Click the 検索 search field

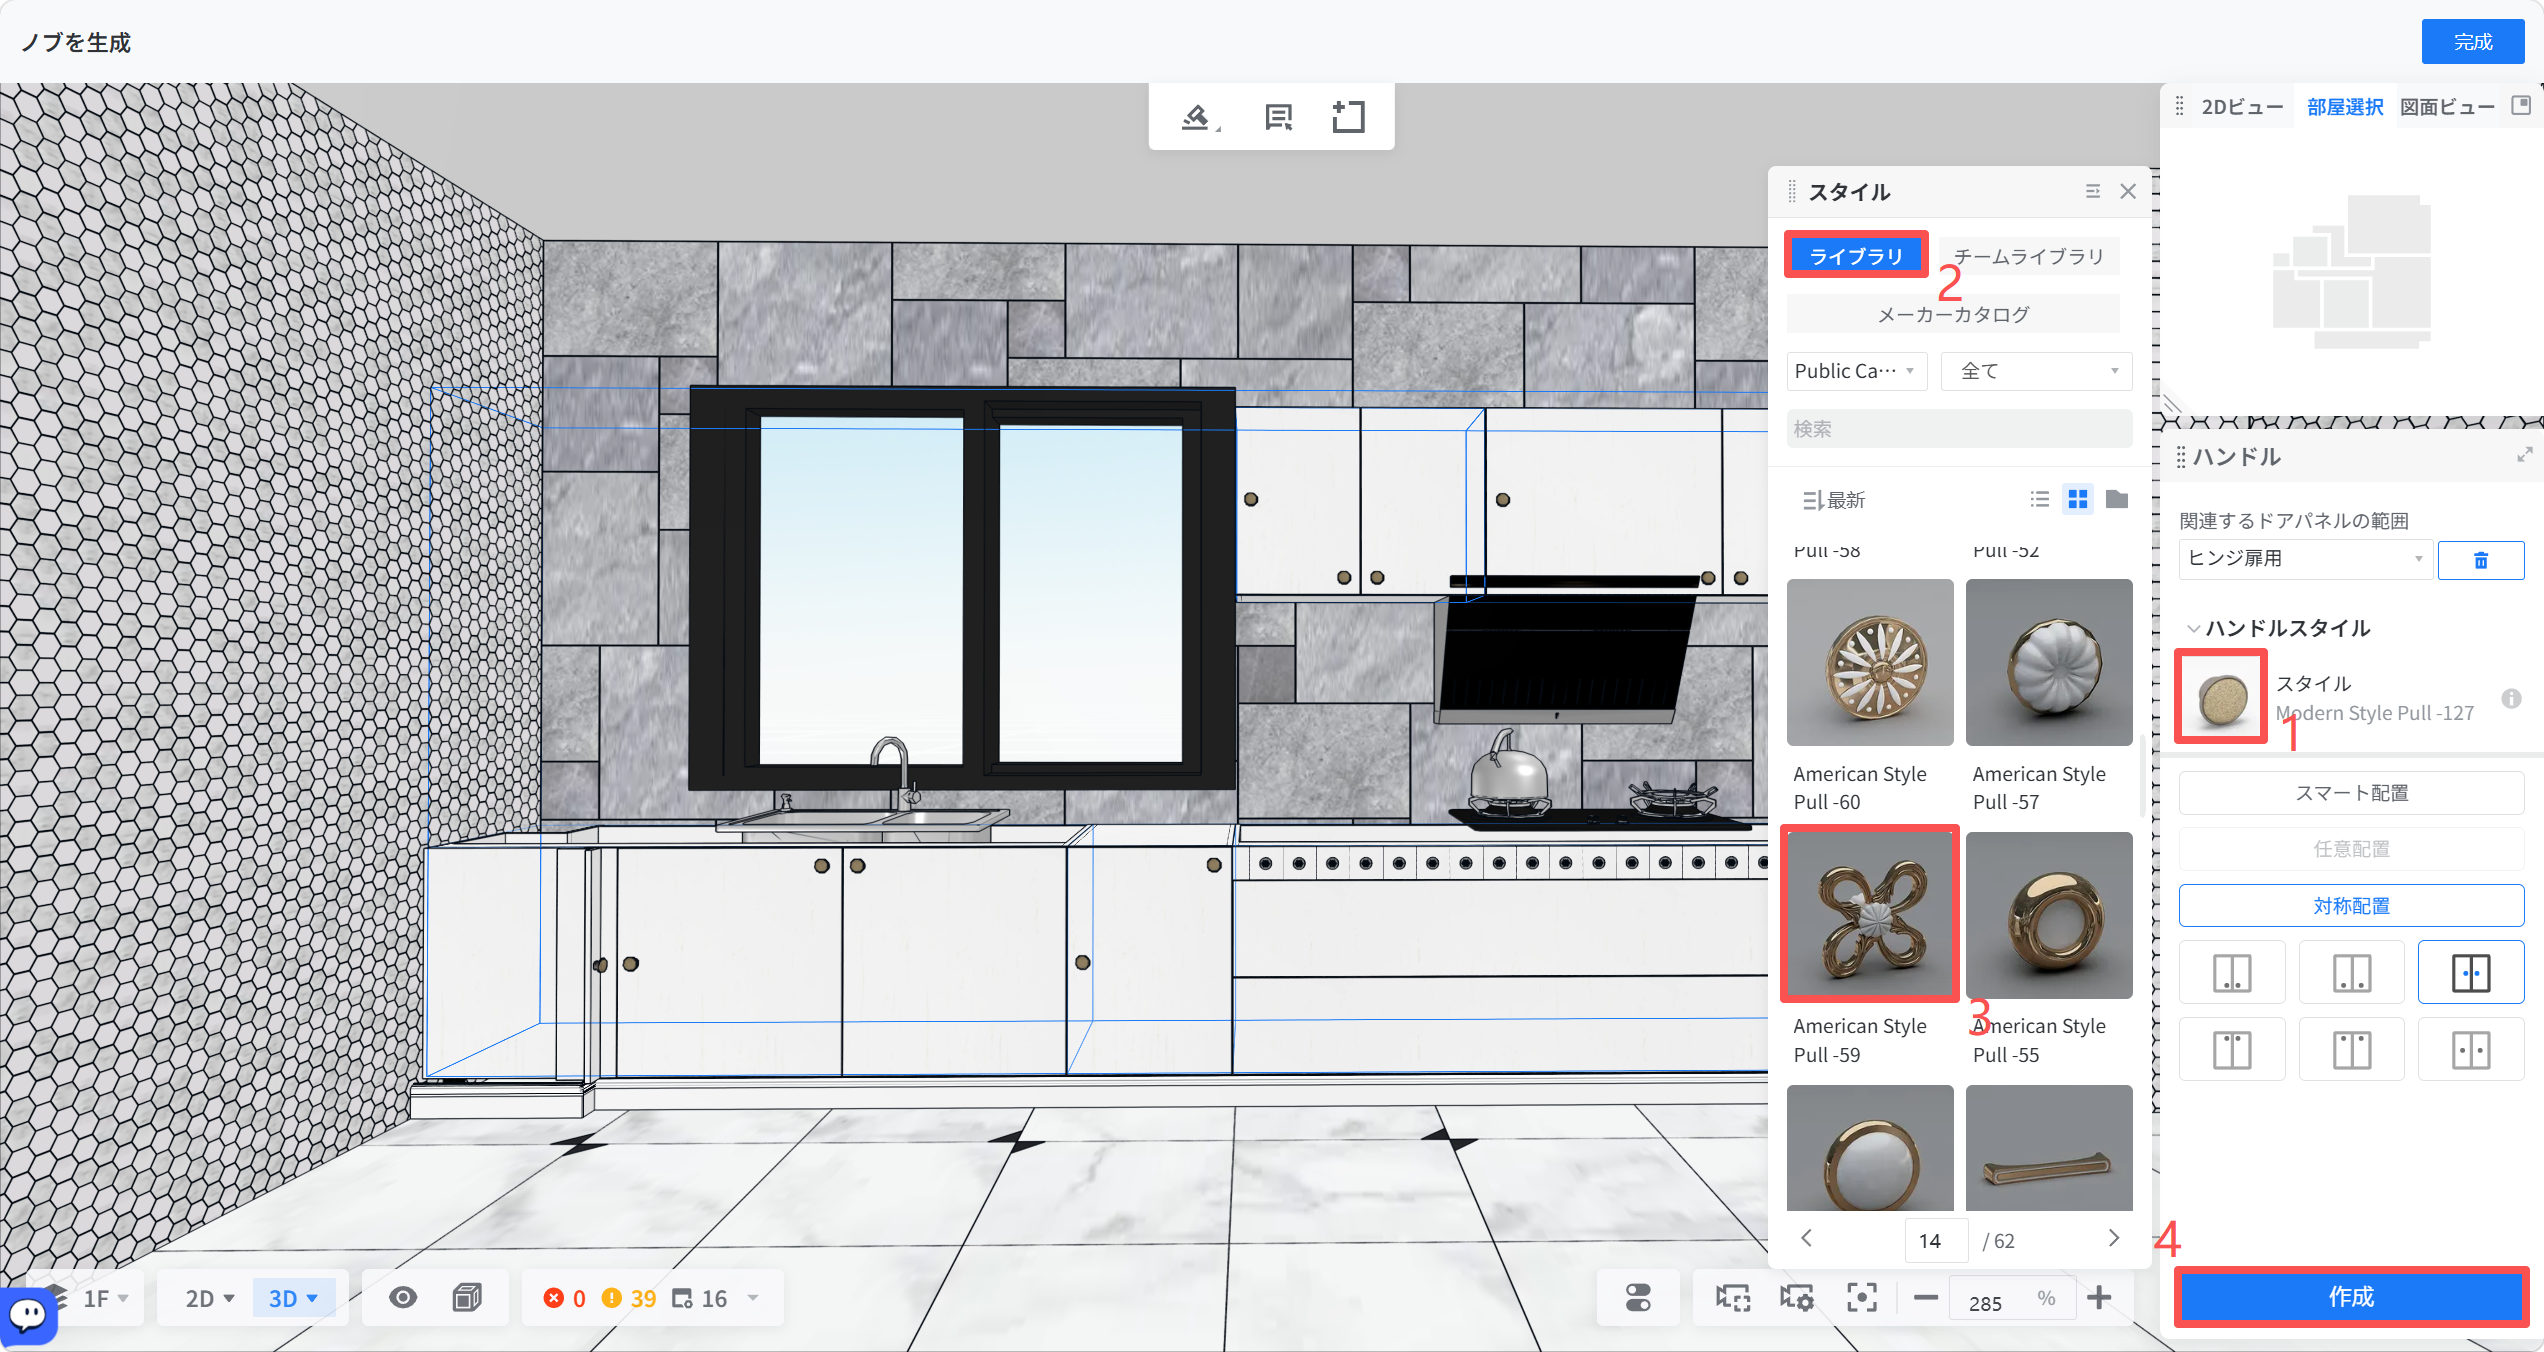1959,429
